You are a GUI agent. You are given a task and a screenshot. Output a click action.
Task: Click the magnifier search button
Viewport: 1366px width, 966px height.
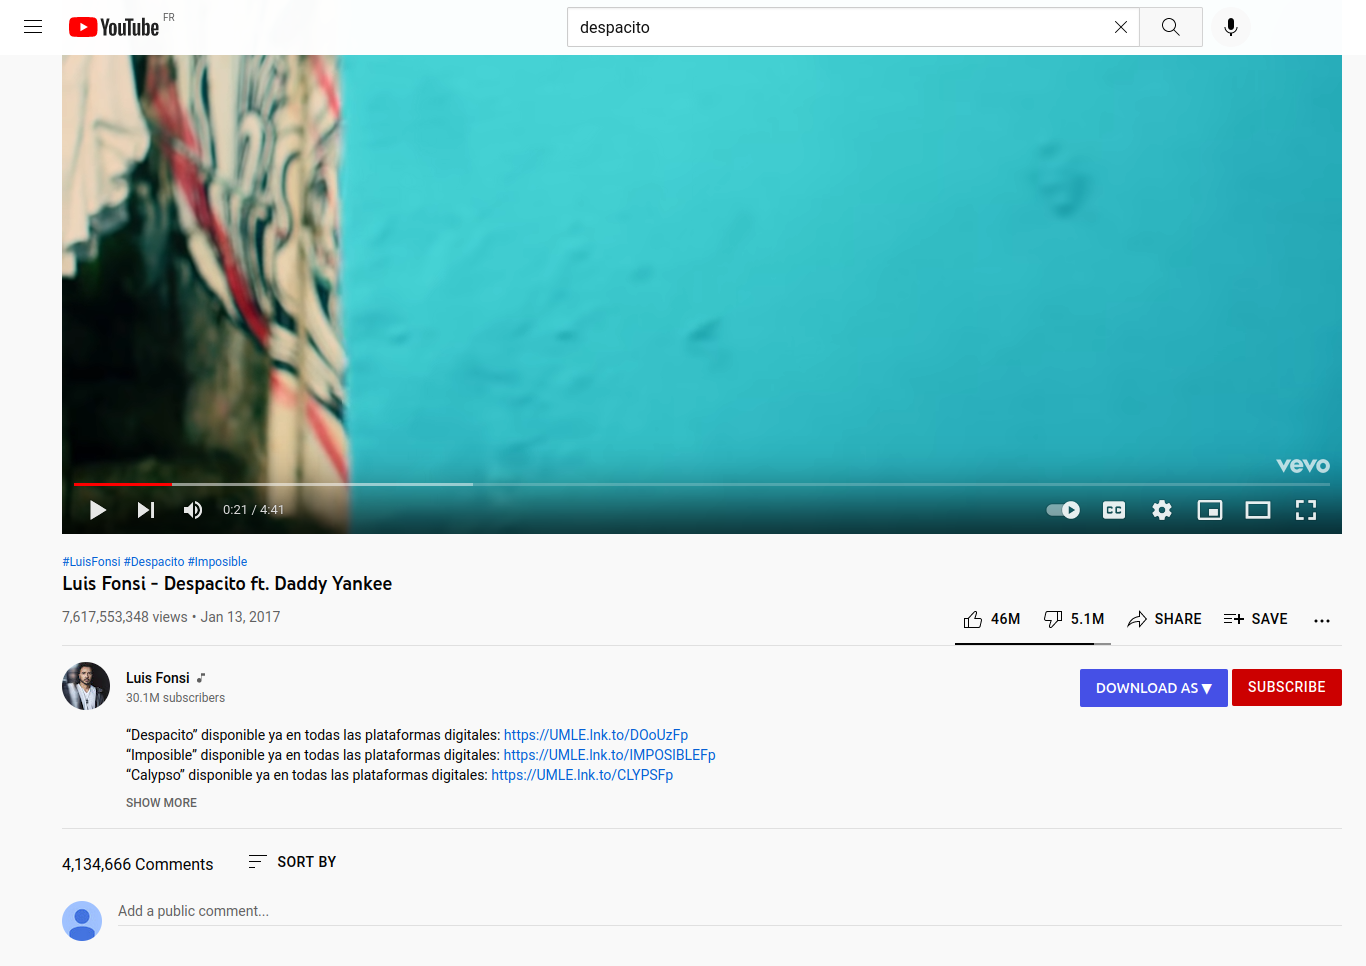pyautogui.click(x=1171, y=27)
